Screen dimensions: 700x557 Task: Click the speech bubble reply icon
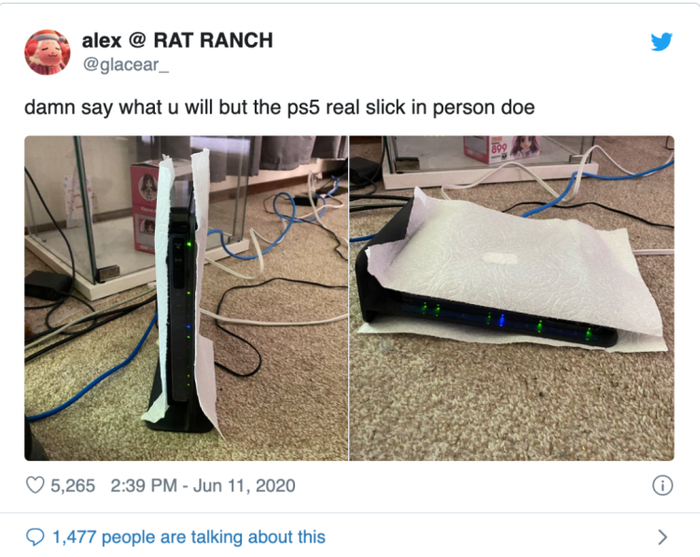pyautogui.click(x=35, y=537)
